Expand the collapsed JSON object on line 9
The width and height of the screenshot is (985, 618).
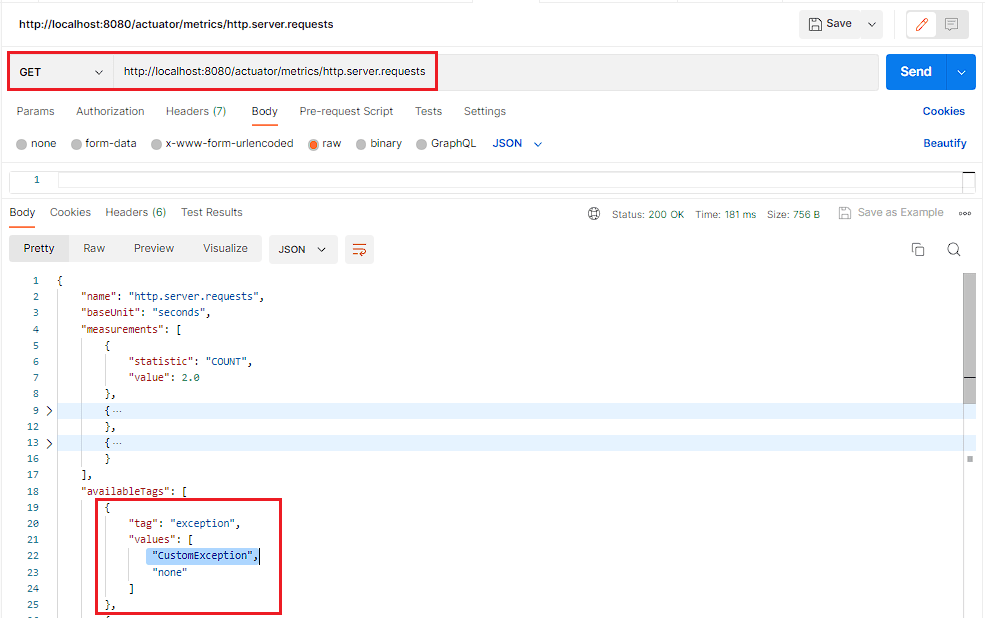pos(49,410)
